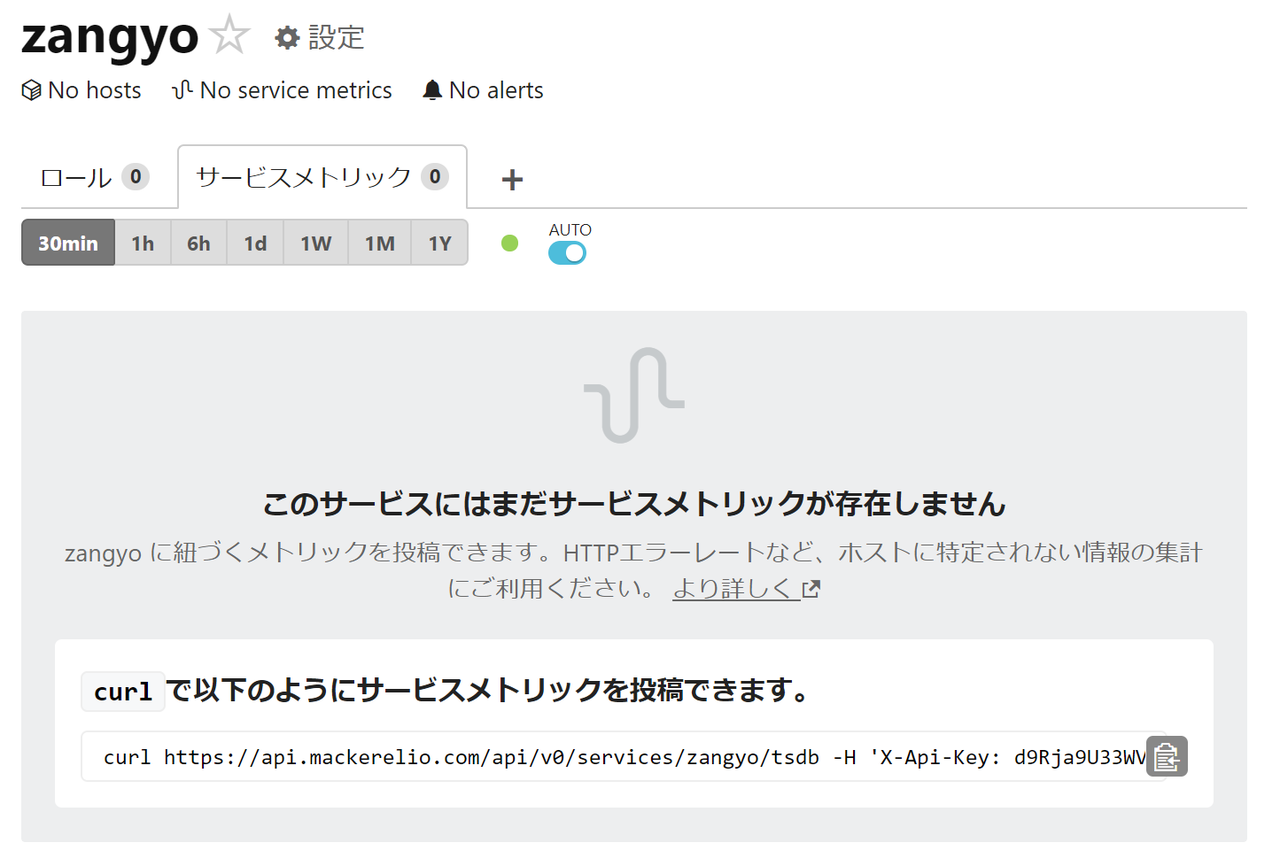Screen dimensions: 1280x866
Task: Click the zangyo service title
Action: tap(110, 37)
